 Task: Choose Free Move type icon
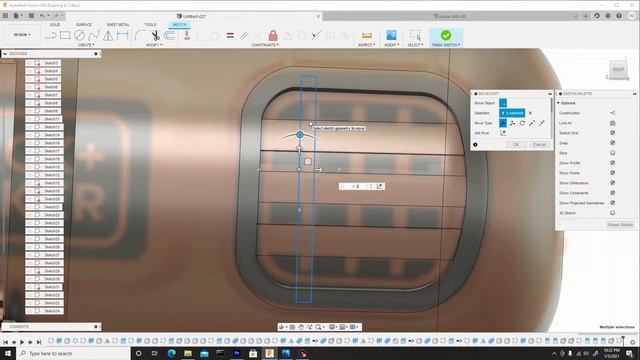pos(503,123)
